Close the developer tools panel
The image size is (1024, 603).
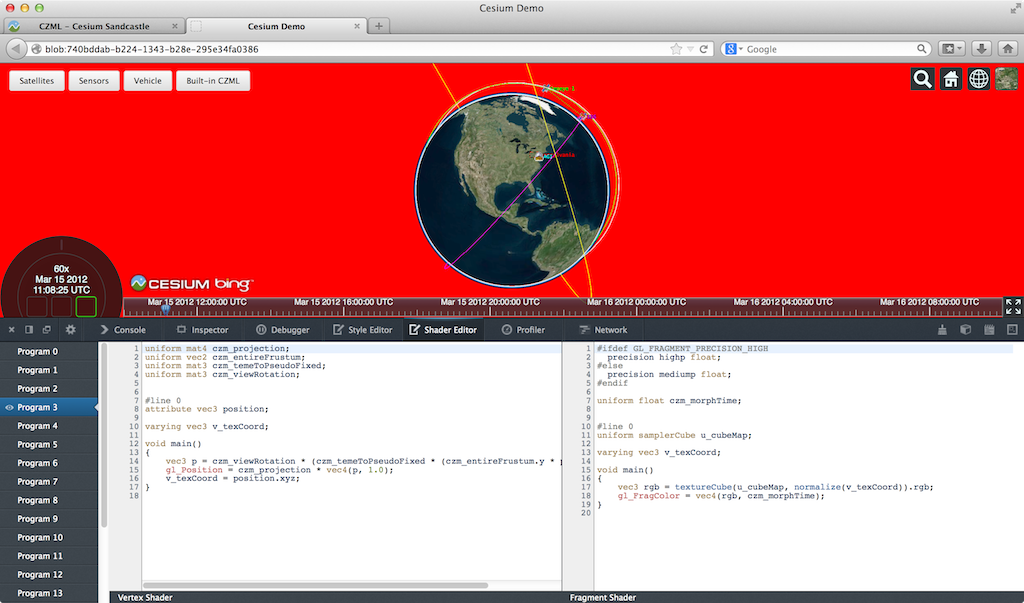click(x=12, y=330)
